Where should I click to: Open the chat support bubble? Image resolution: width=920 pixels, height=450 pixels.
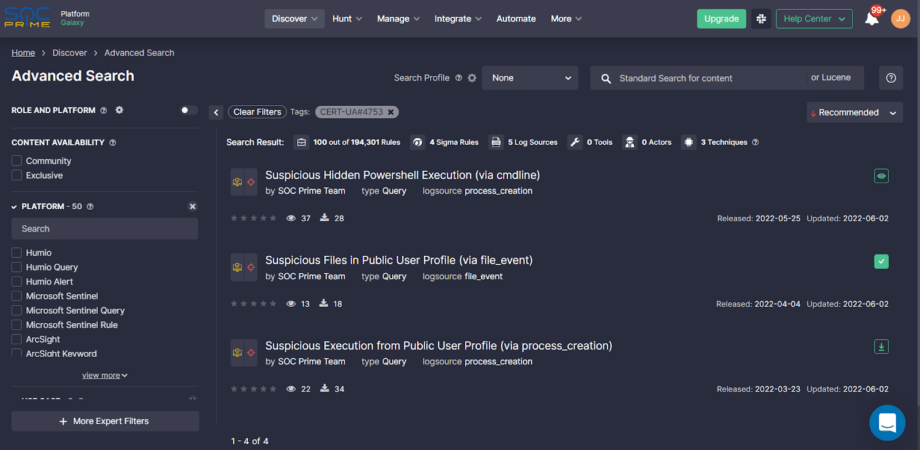[x=887, y=422]
